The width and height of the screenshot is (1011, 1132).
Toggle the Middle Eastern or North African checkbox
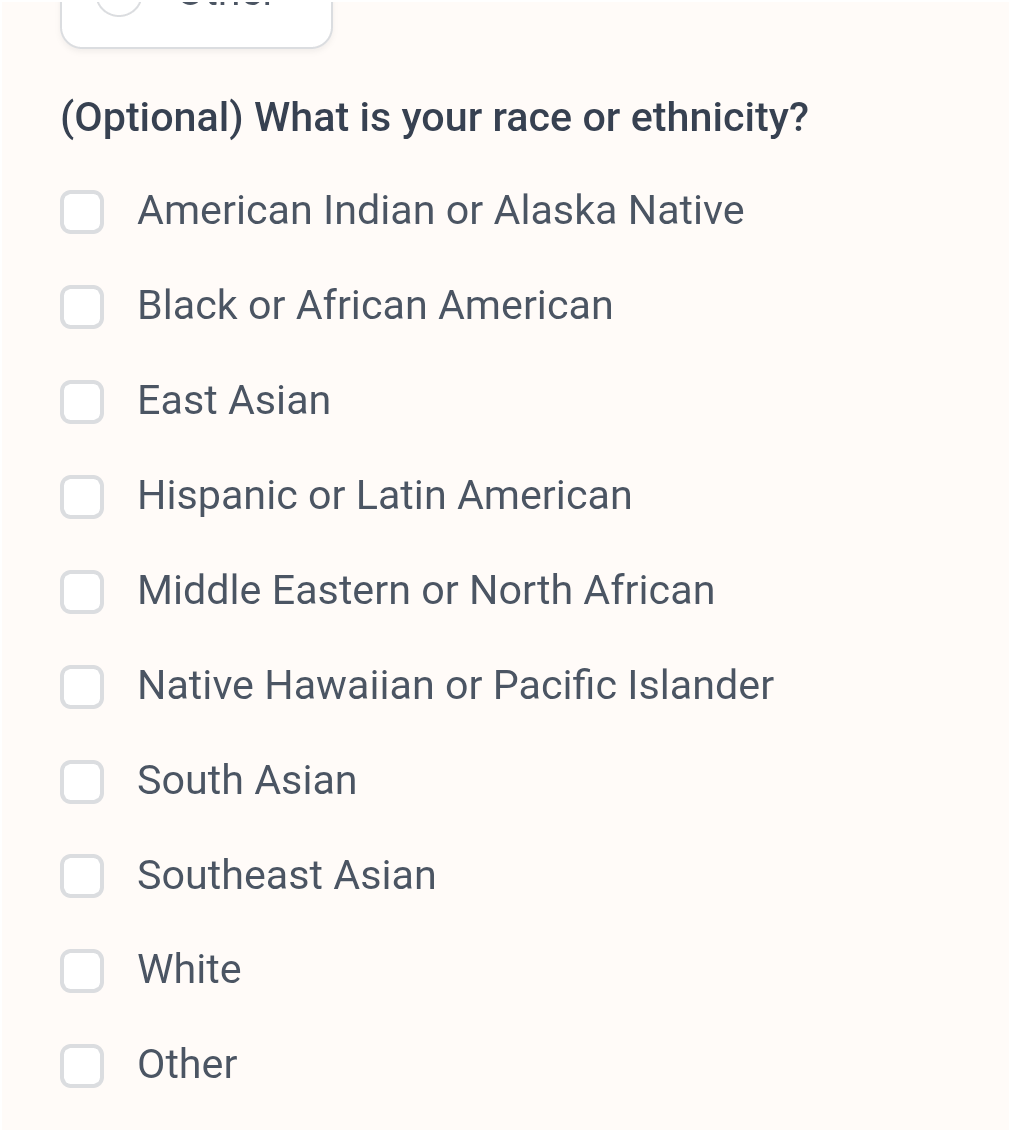point(82,592)
